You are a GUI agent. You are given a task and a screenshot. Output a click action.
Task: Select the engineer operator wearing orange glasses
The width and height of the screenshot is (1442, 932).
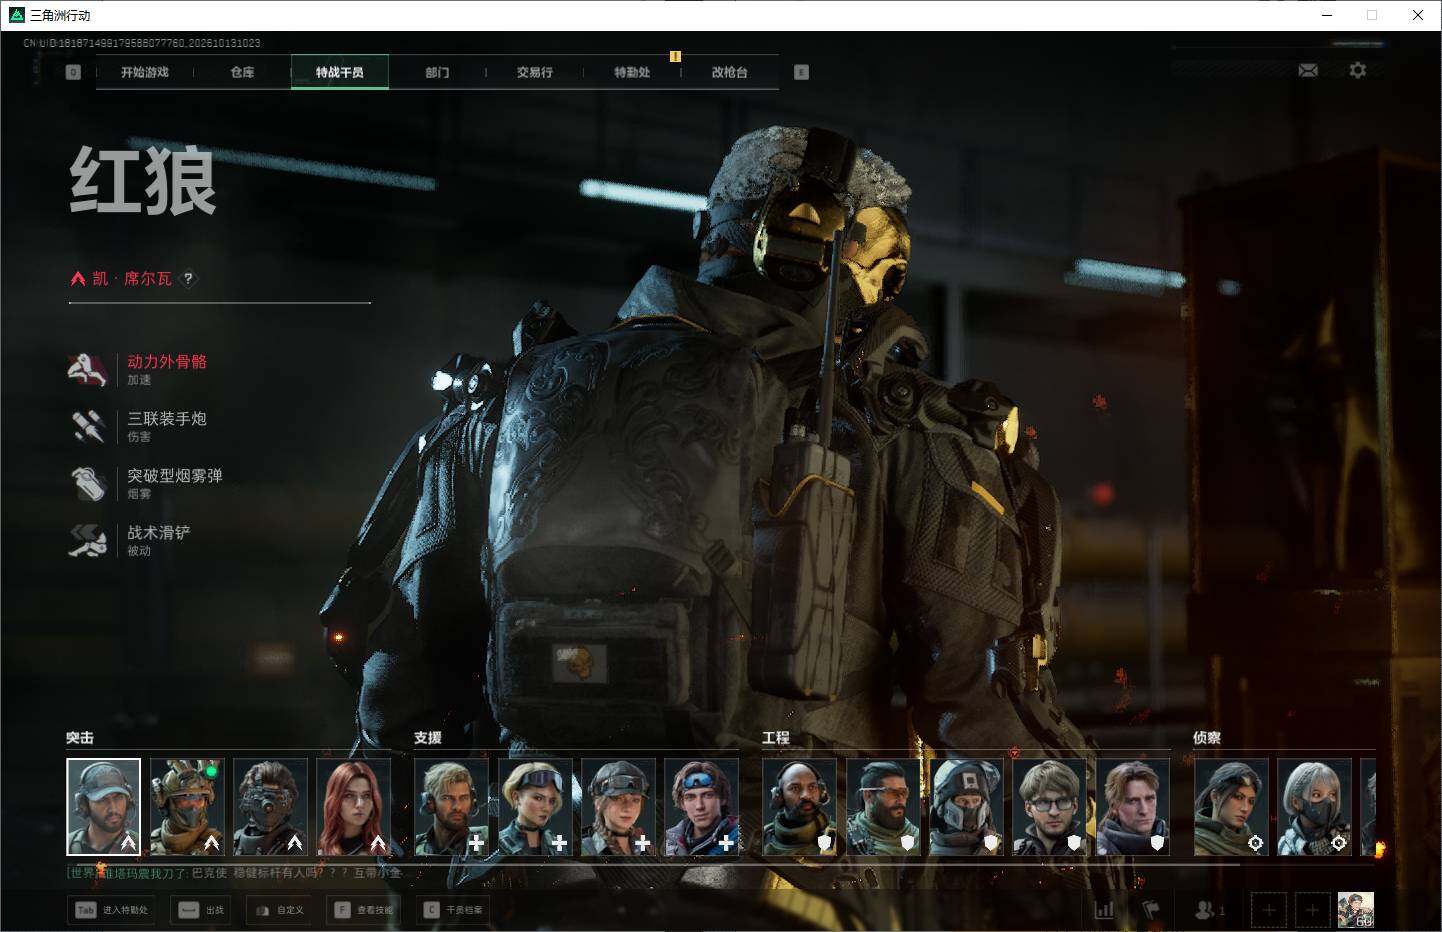coord(883,807)
